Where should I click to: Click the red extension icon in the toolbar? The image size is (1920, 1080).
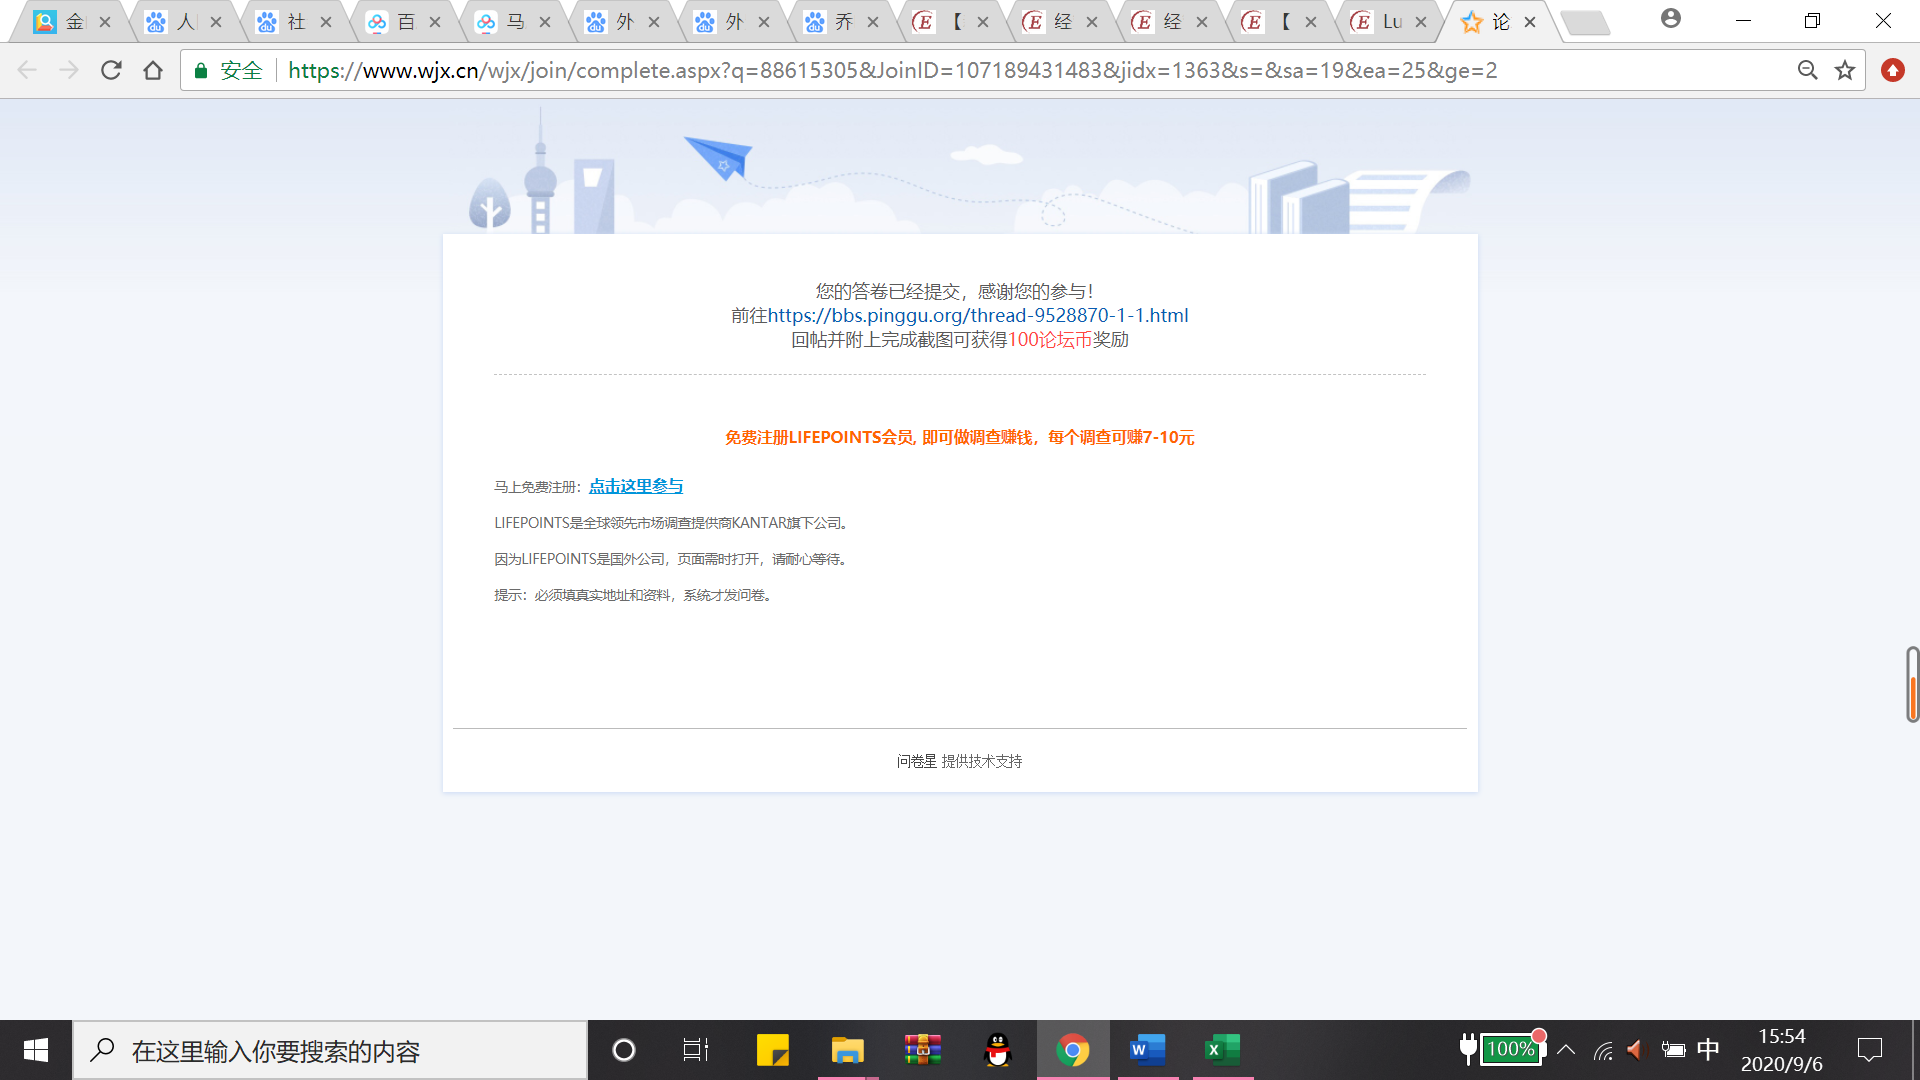(1892, 70)
